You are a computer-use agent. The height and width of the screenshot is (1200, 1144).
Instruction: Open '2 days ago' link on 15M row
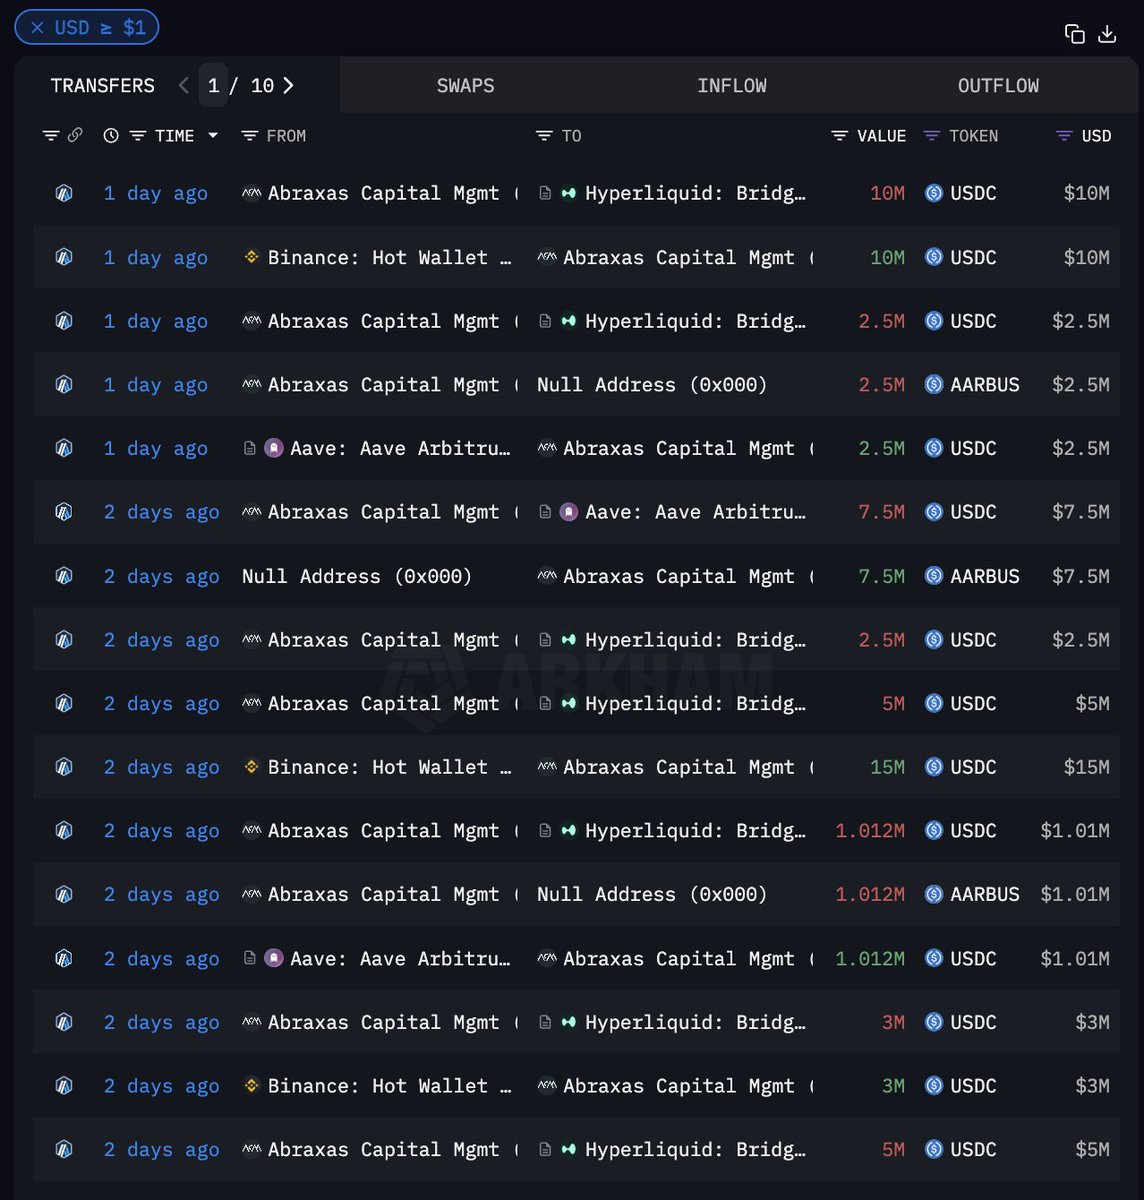click(x=161, y=767)
